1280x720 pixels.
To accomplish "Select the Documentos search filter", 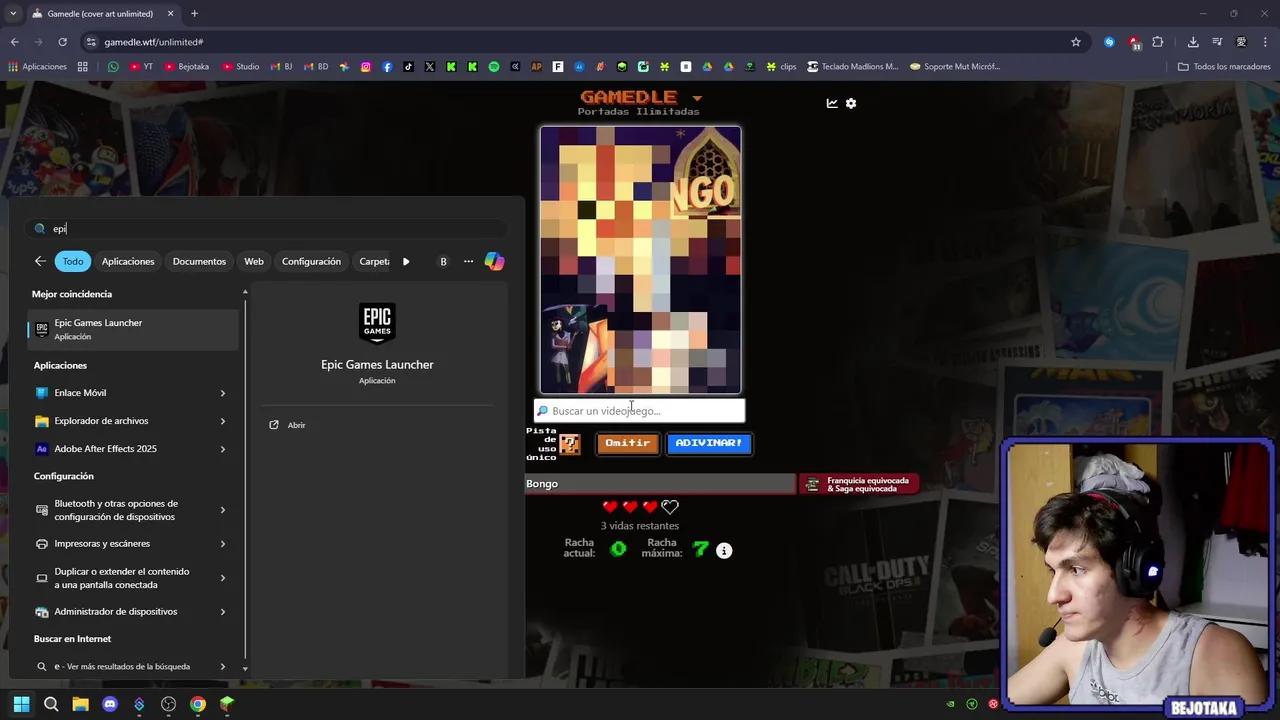I will (x=199, y=261).
